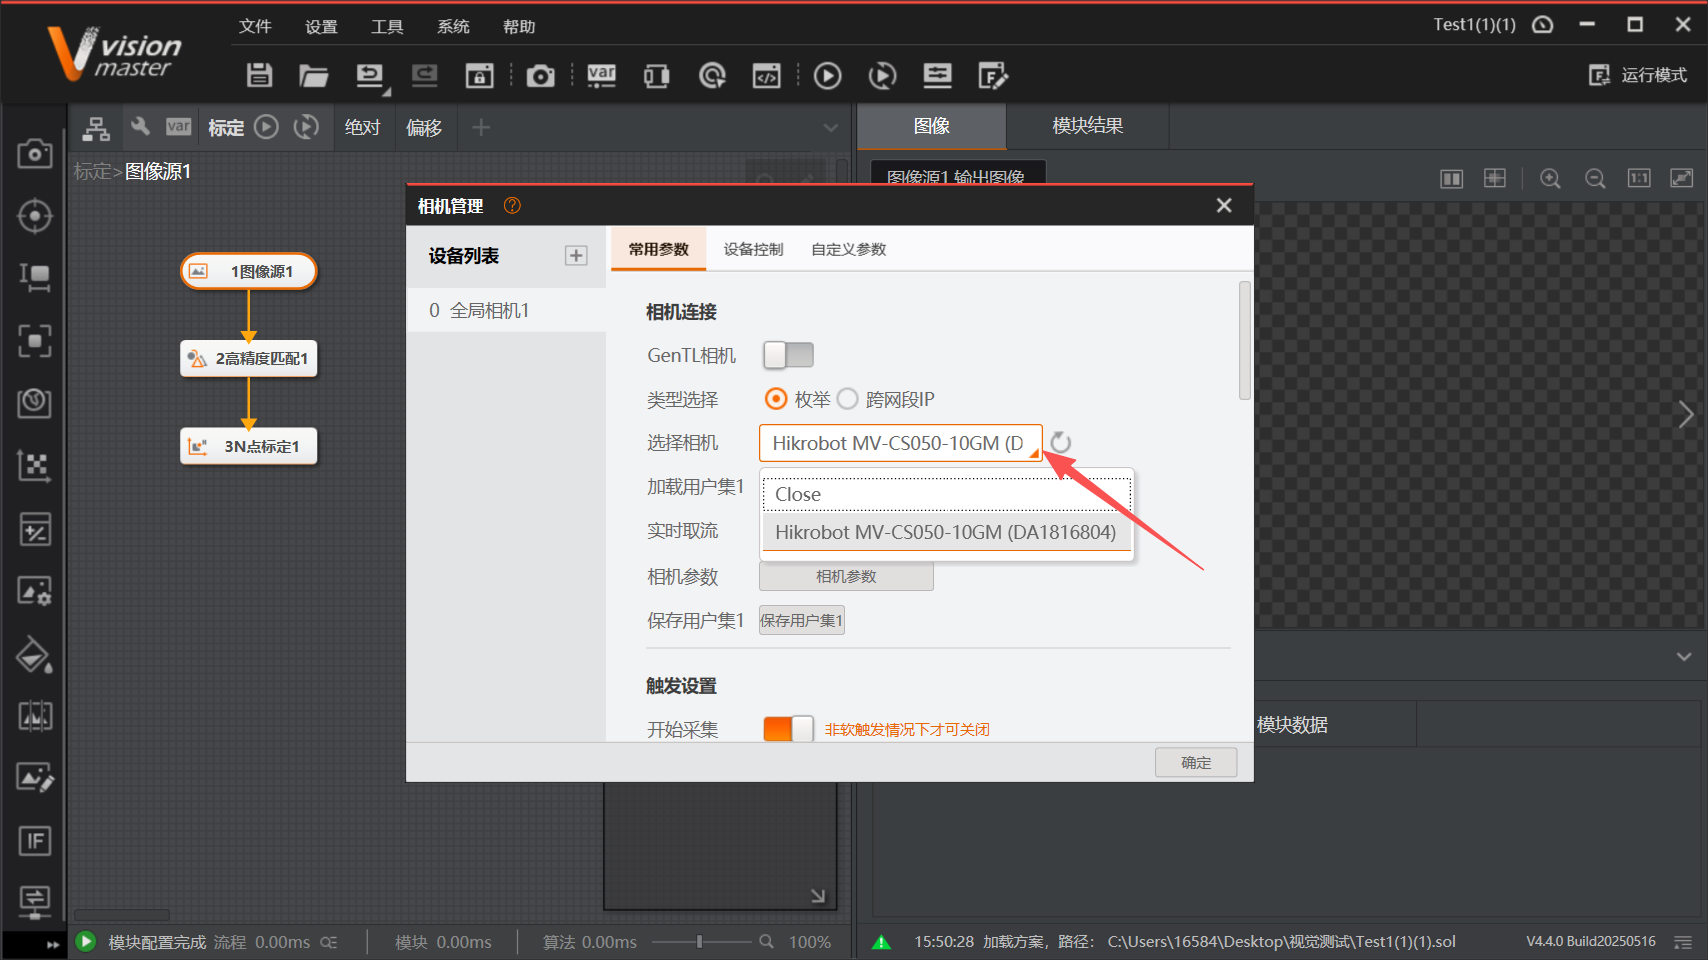
Task: Open the global variable (var) icon
Action: 601,75
